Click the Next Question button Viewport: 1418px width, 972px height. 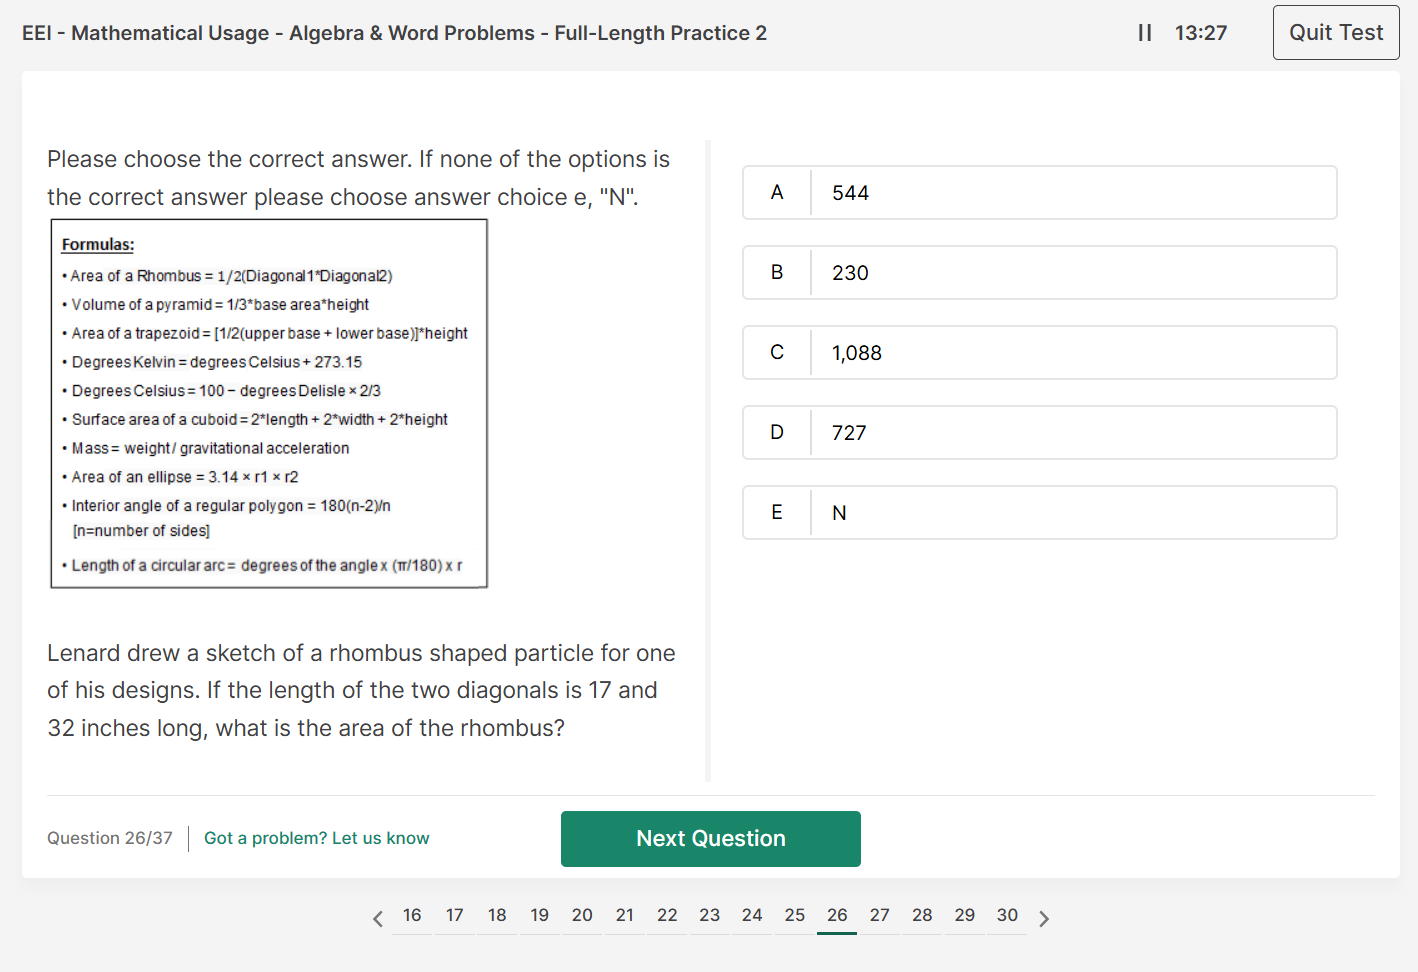tap(710, 839)
